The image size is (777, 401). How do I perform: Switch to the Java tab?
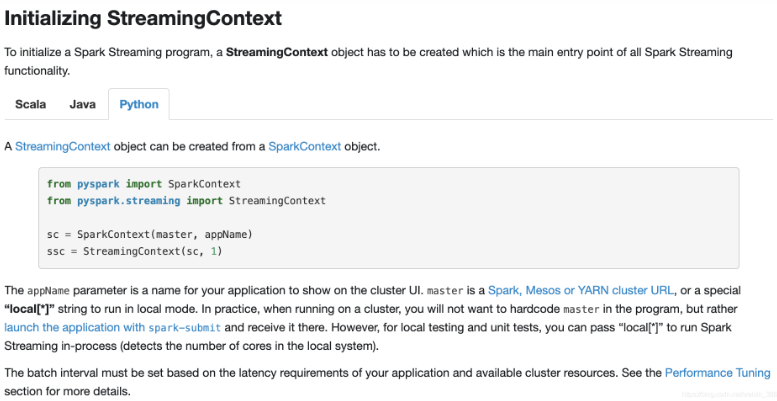pos(82,104)
